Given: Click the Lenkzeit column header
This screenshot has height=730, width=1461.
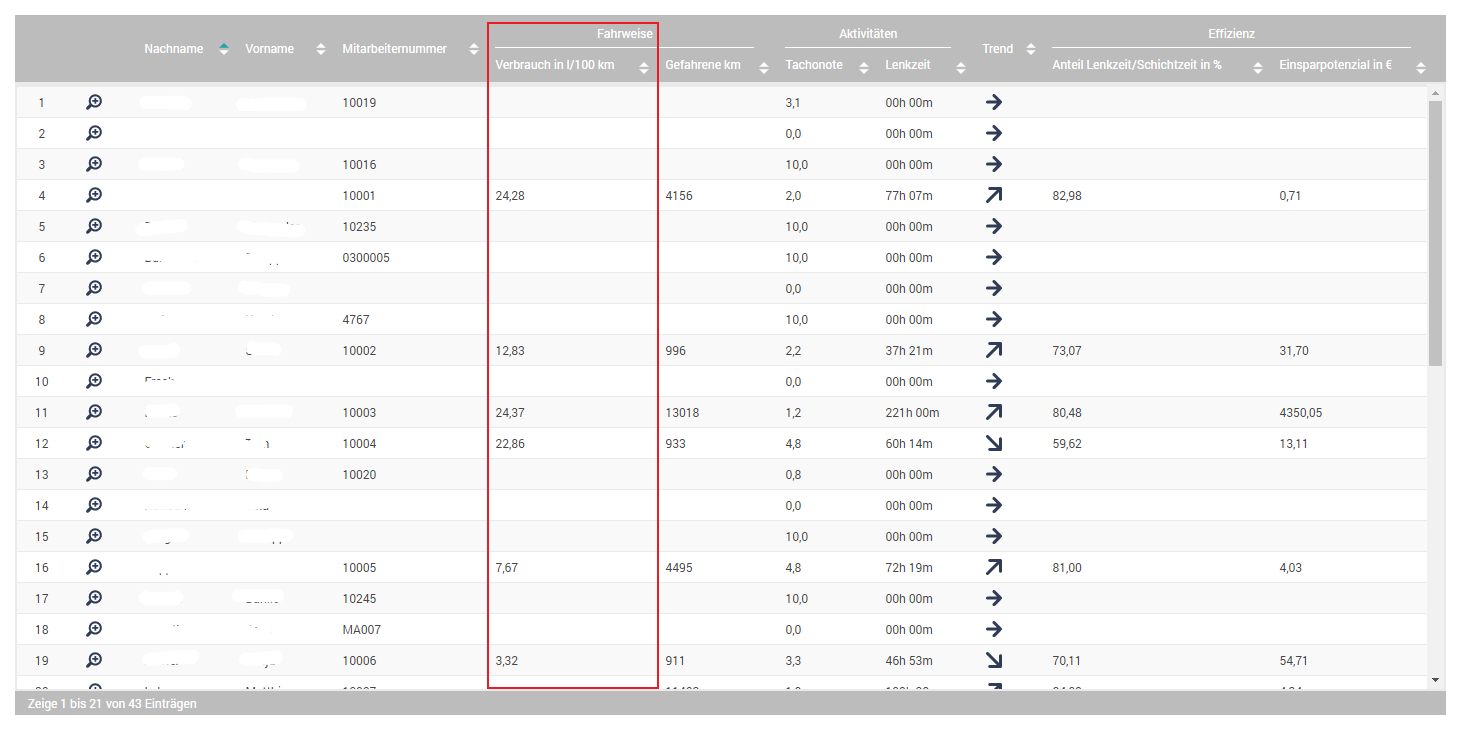Looking at the screenshot, I should point(908,66).
